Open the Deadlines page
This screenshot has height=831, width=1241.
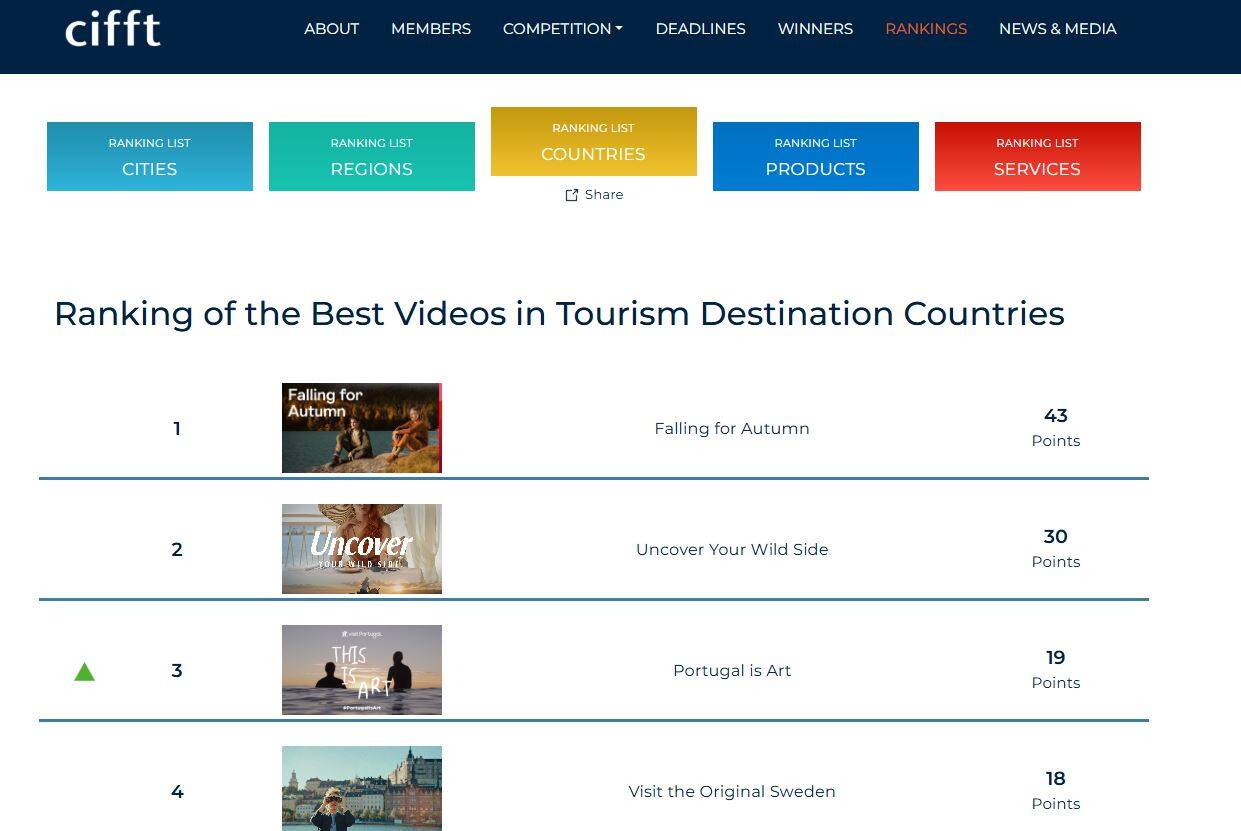(700, 29)
